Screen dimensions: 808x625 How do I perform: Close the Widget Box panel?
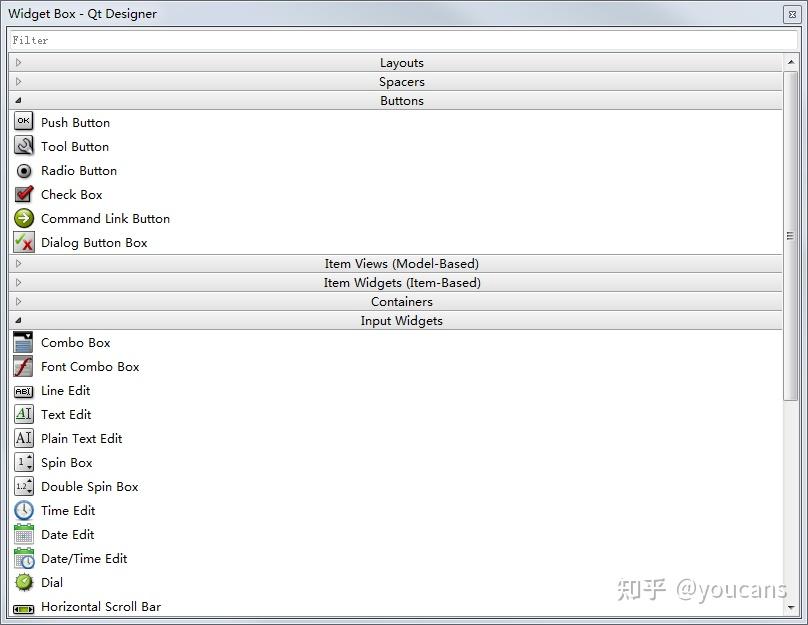pyautogui.click(x=792, y=14)
